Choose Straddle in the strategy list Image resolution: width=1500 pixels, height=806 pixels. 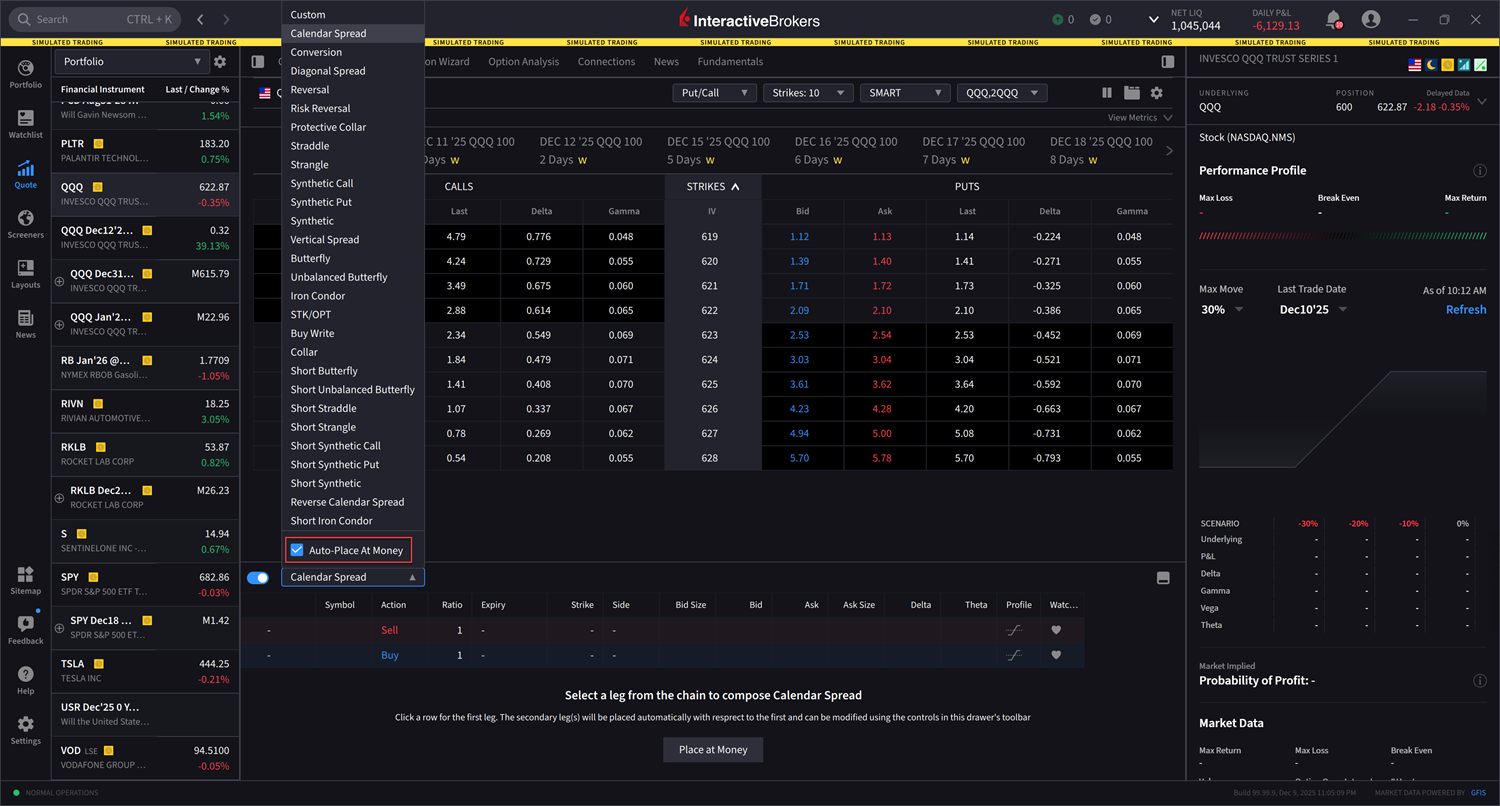(x=310, y=145)
